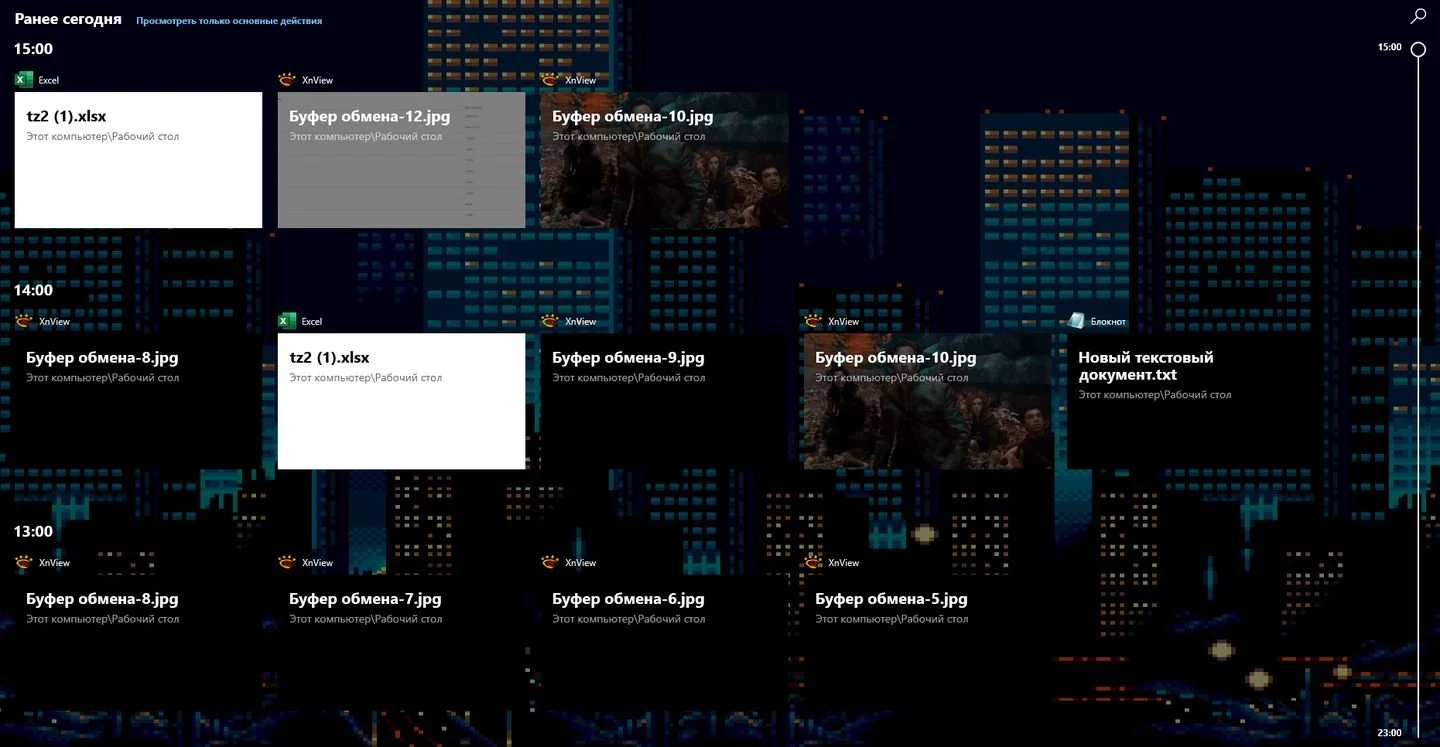Click the 'Ранее сегодня' heading
This screenshot has height=747, width=1440.
(68, 19)
